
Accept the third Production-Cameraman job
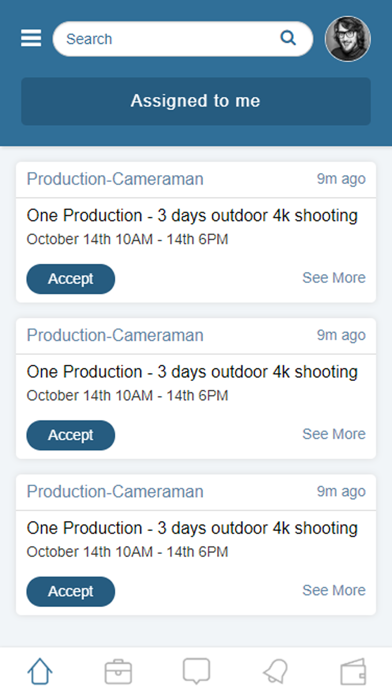(71, 591)
